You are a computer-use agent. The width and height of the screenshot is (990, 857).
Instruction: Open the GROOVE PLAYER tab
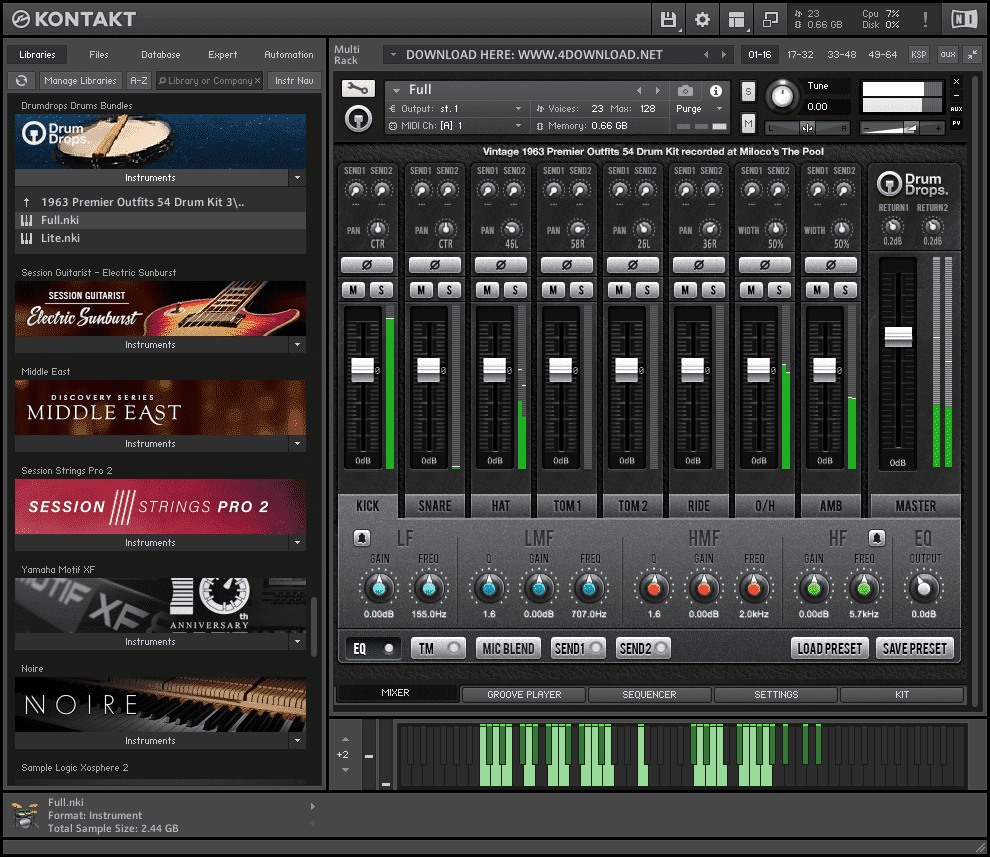(524, 695)
